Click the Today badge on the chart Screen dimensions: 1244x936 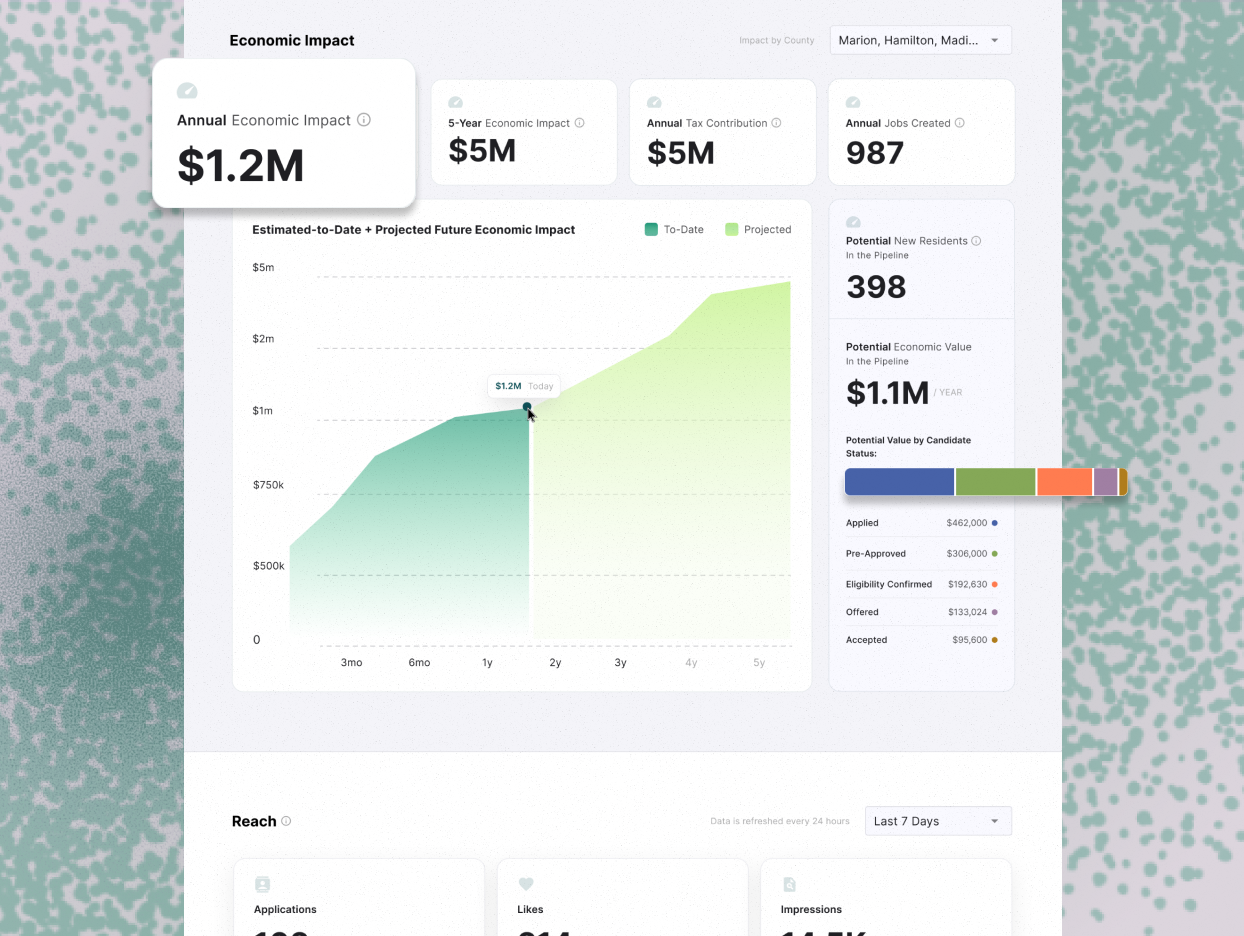[540, 386]
